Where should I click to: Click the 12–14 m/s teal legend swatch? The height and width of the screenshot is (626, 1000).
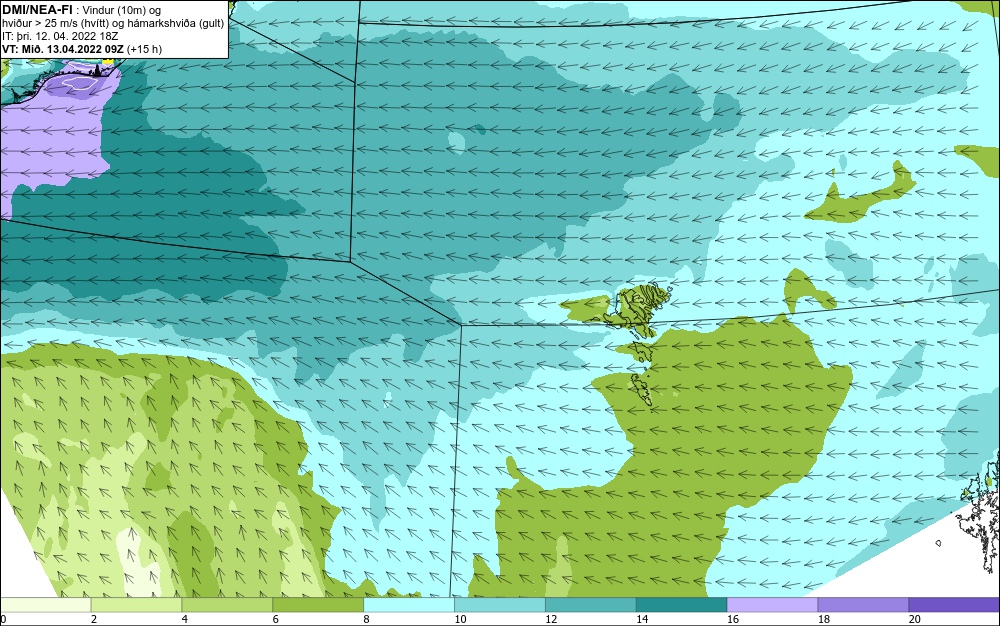[591, 604]
